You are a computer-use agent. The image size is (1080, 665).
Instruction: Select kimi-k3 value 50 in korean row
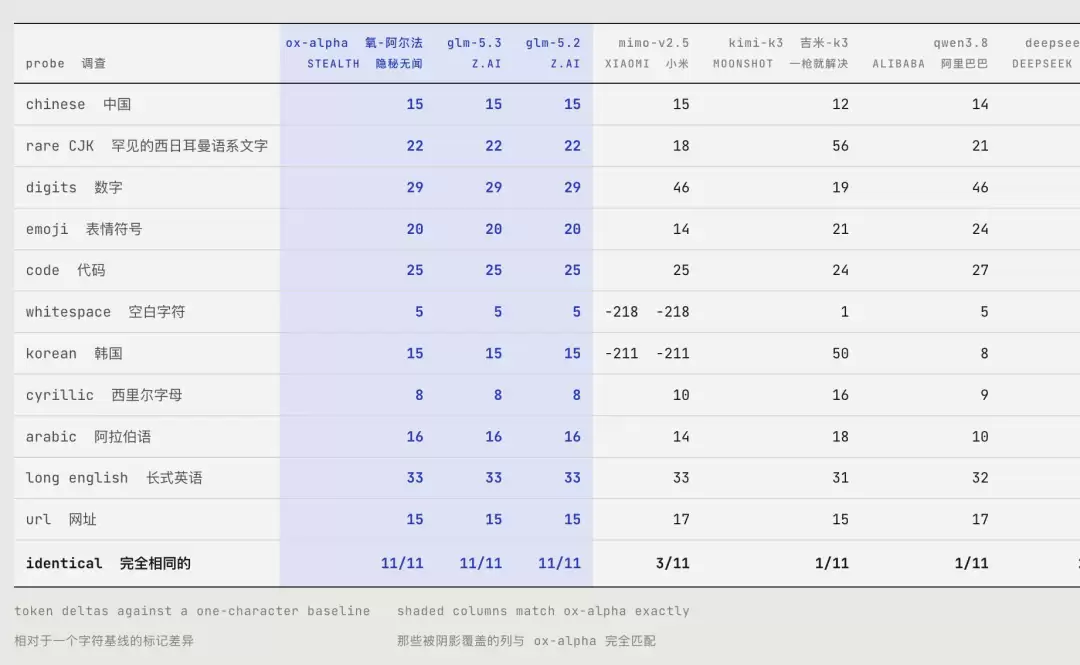[x=840, y=354]
